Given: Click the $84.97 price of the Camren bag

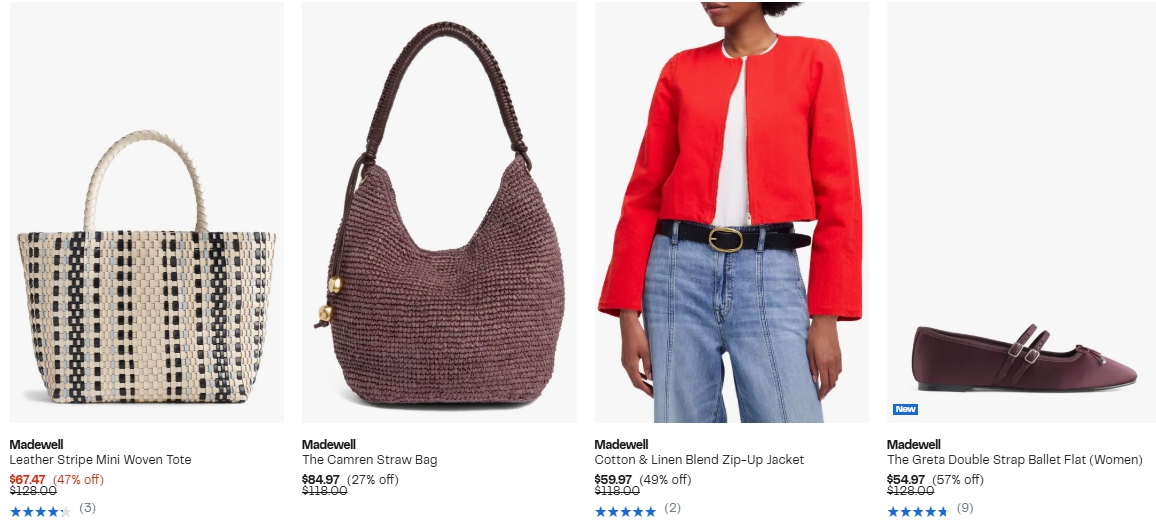Looking at the screenshot, I should (321, 480).
